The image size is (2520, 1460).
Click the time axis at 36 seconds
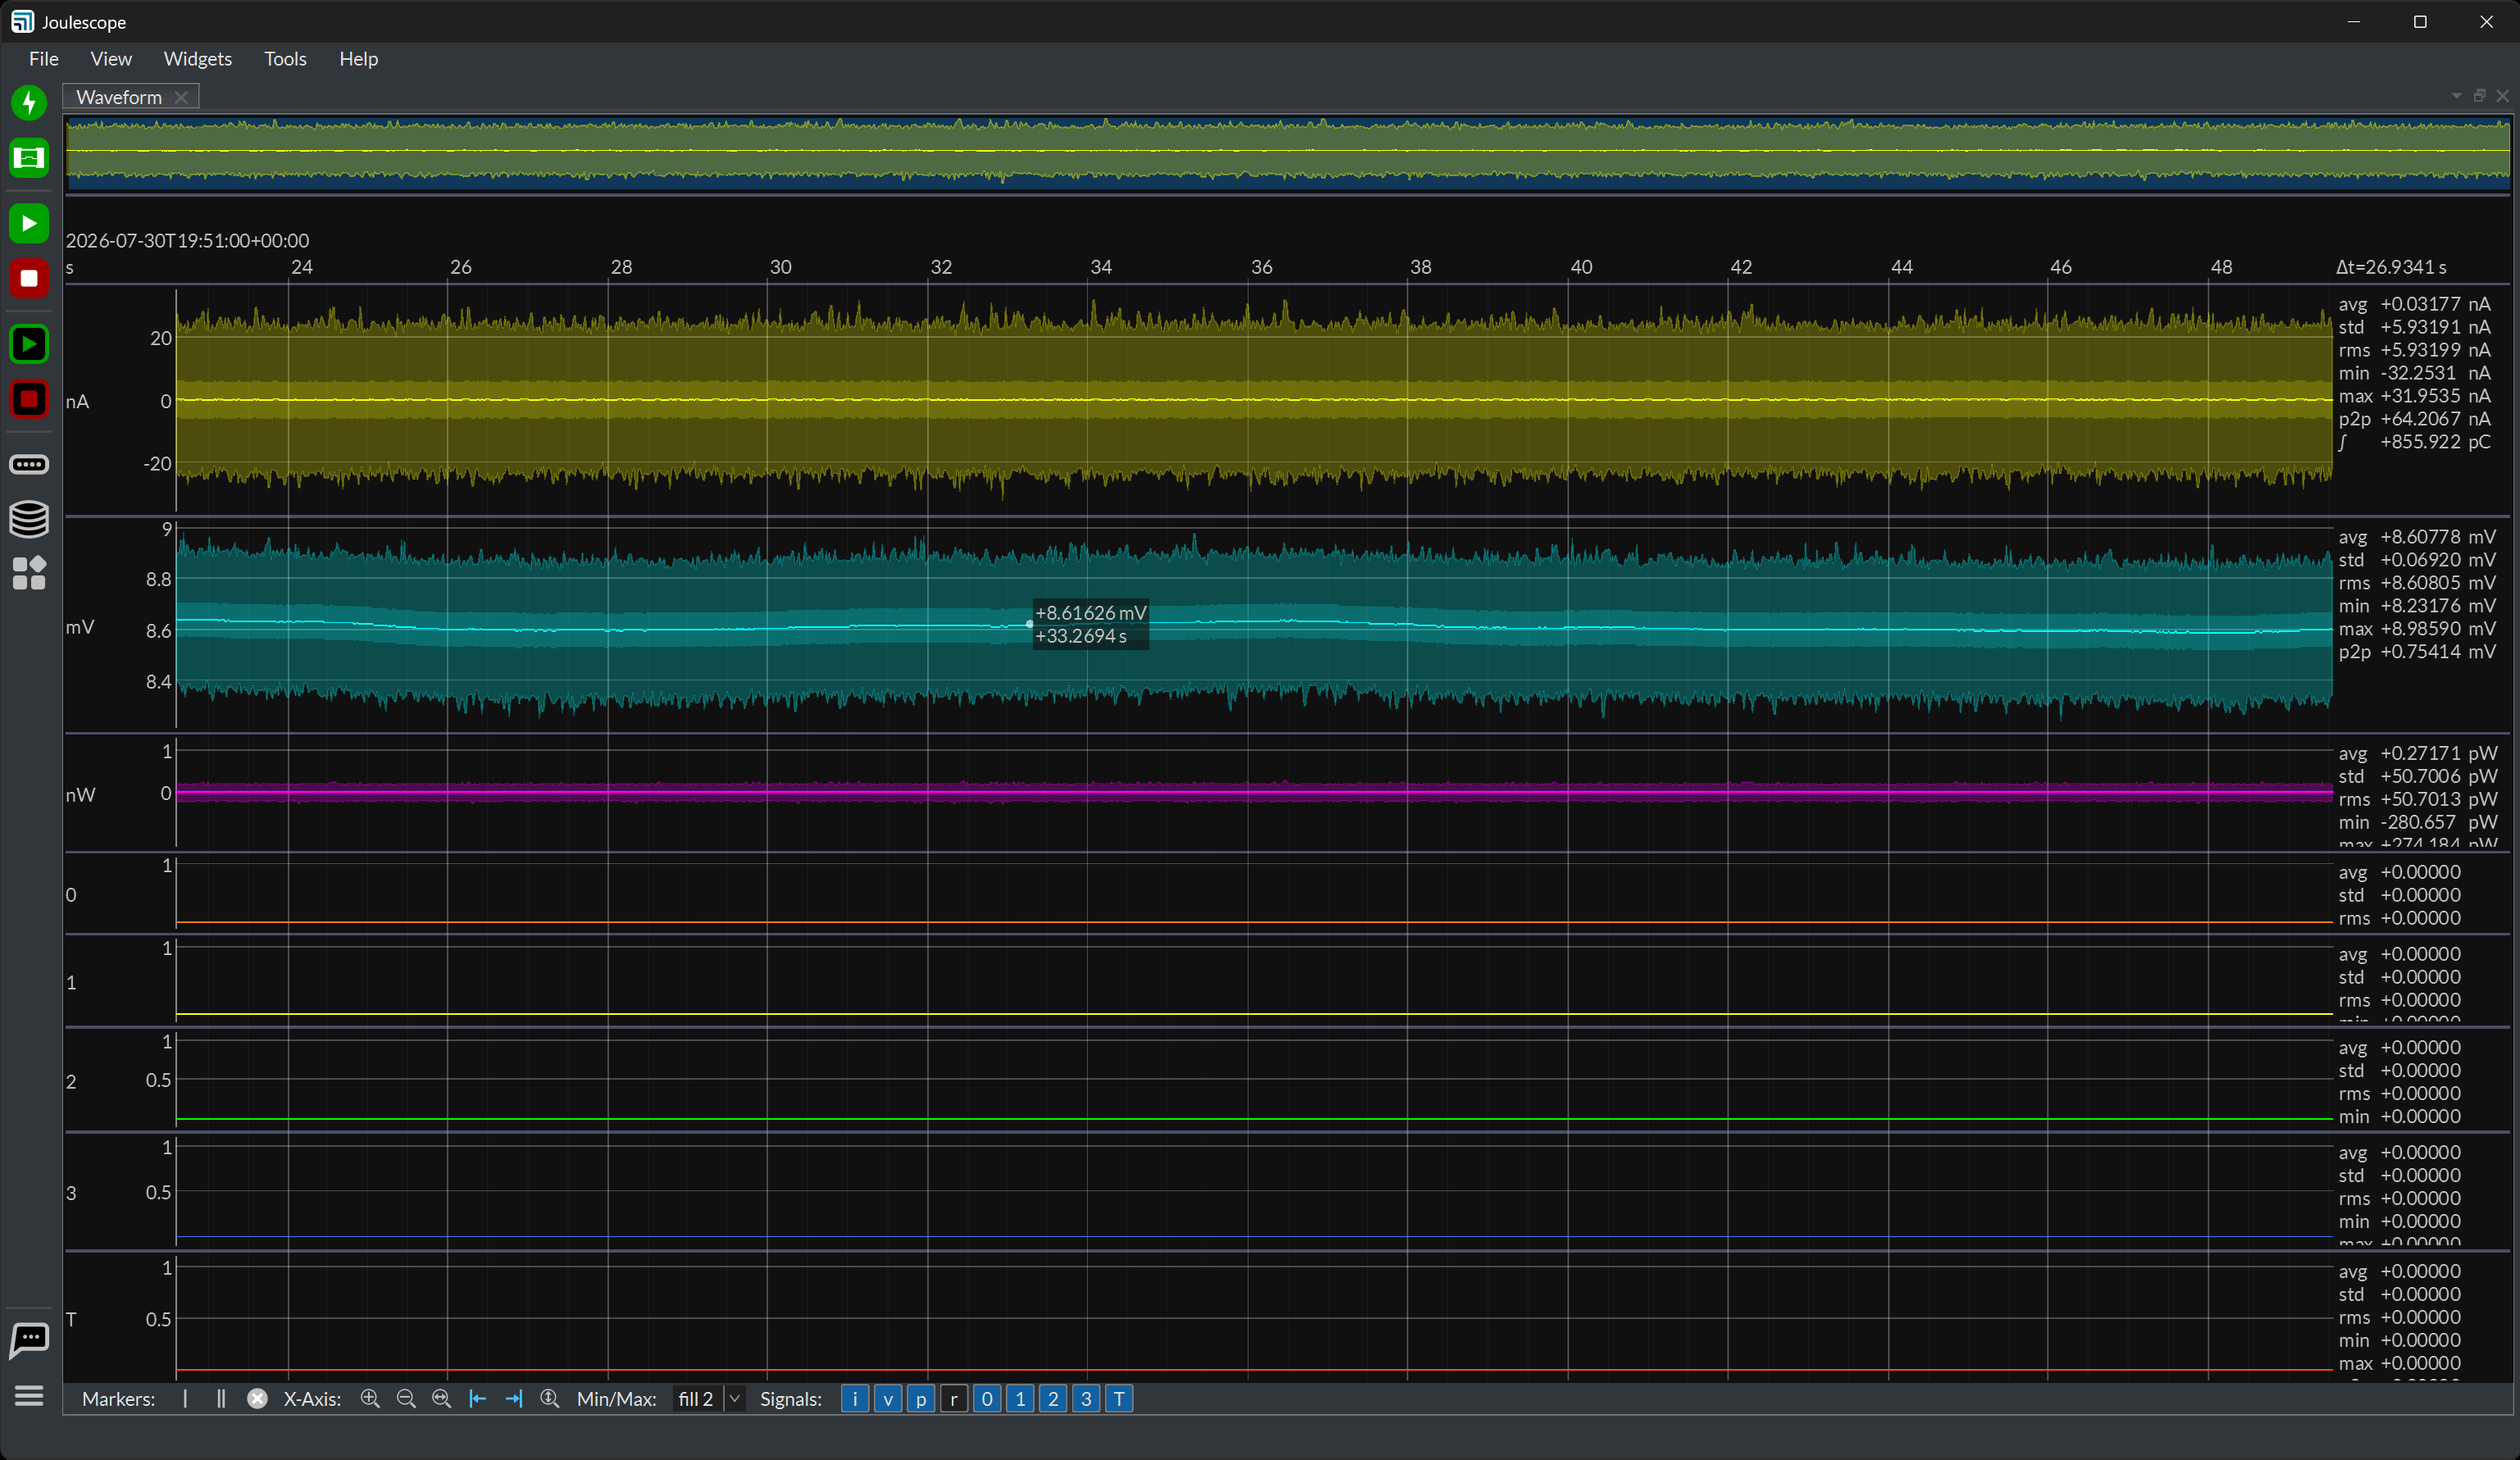1262,267
